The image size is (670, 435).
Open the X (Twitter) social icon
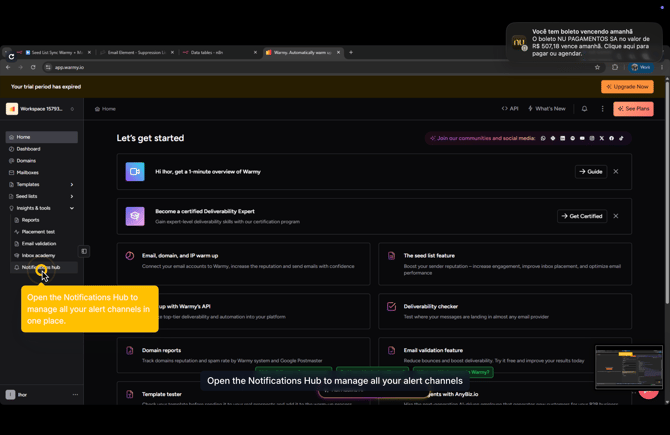click(x=602, y=138)
